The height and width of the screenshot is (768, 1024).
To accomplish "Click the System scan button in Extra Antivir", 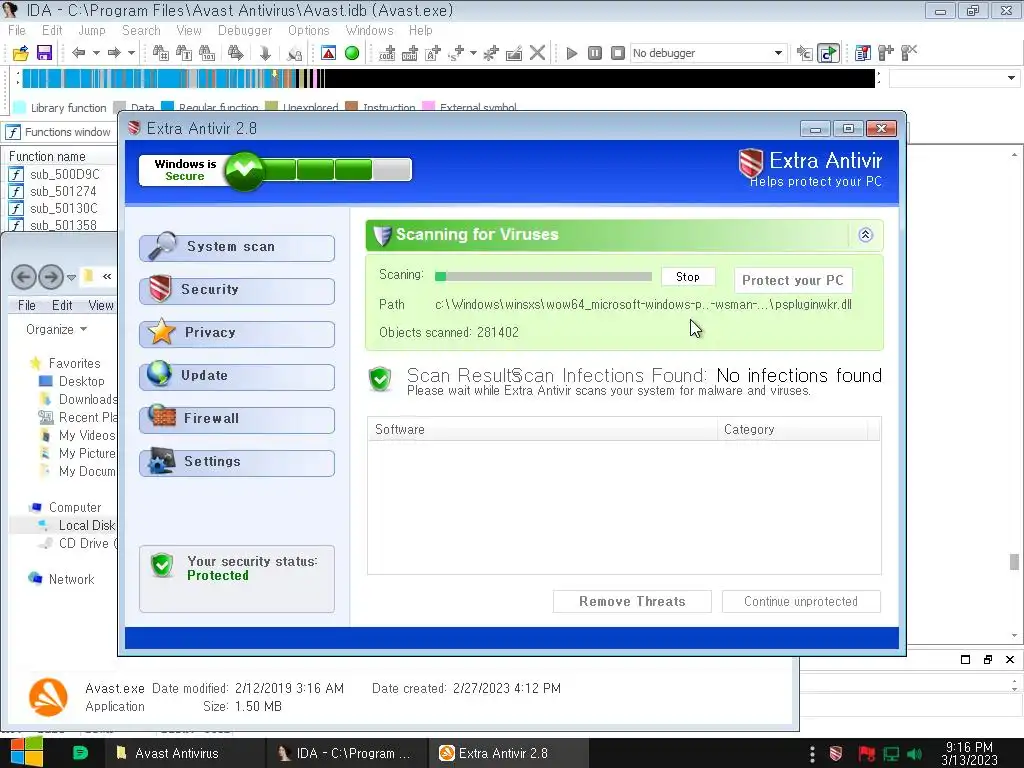I will point(237,247).
